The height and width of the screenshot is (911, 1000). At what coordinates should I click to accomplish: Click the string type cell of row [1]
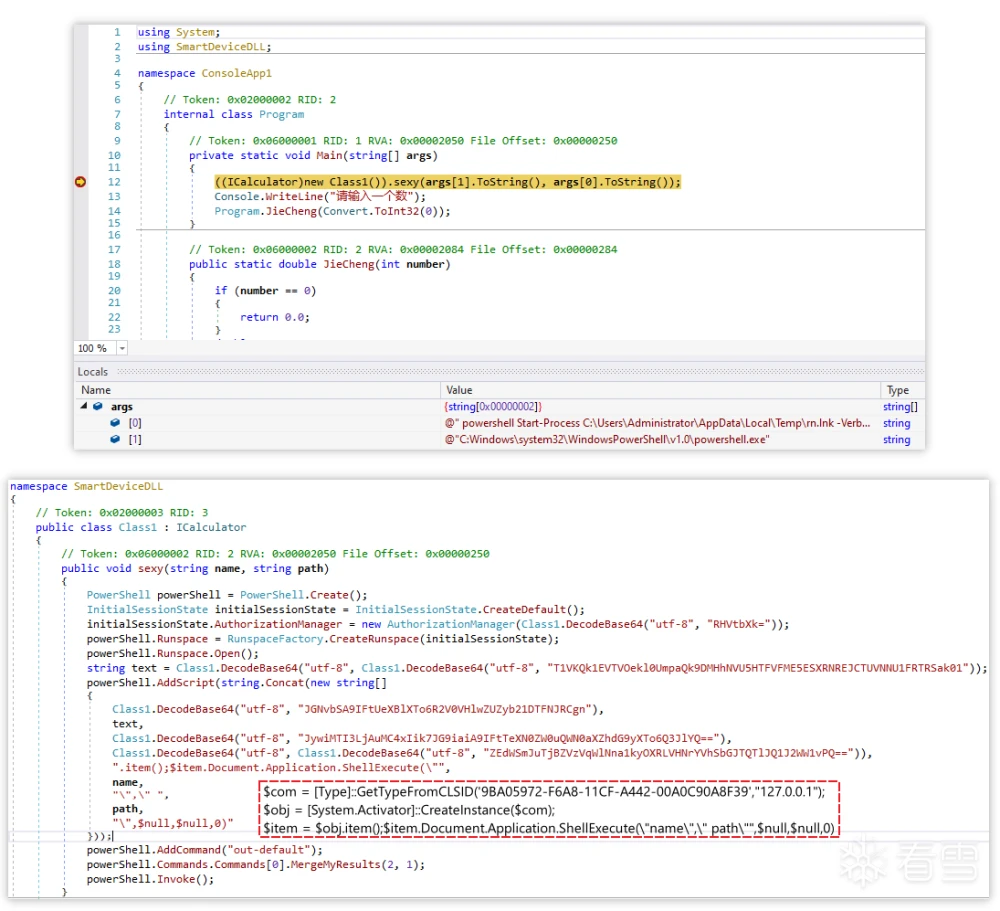pyautogui.click(x=897, y=440)
